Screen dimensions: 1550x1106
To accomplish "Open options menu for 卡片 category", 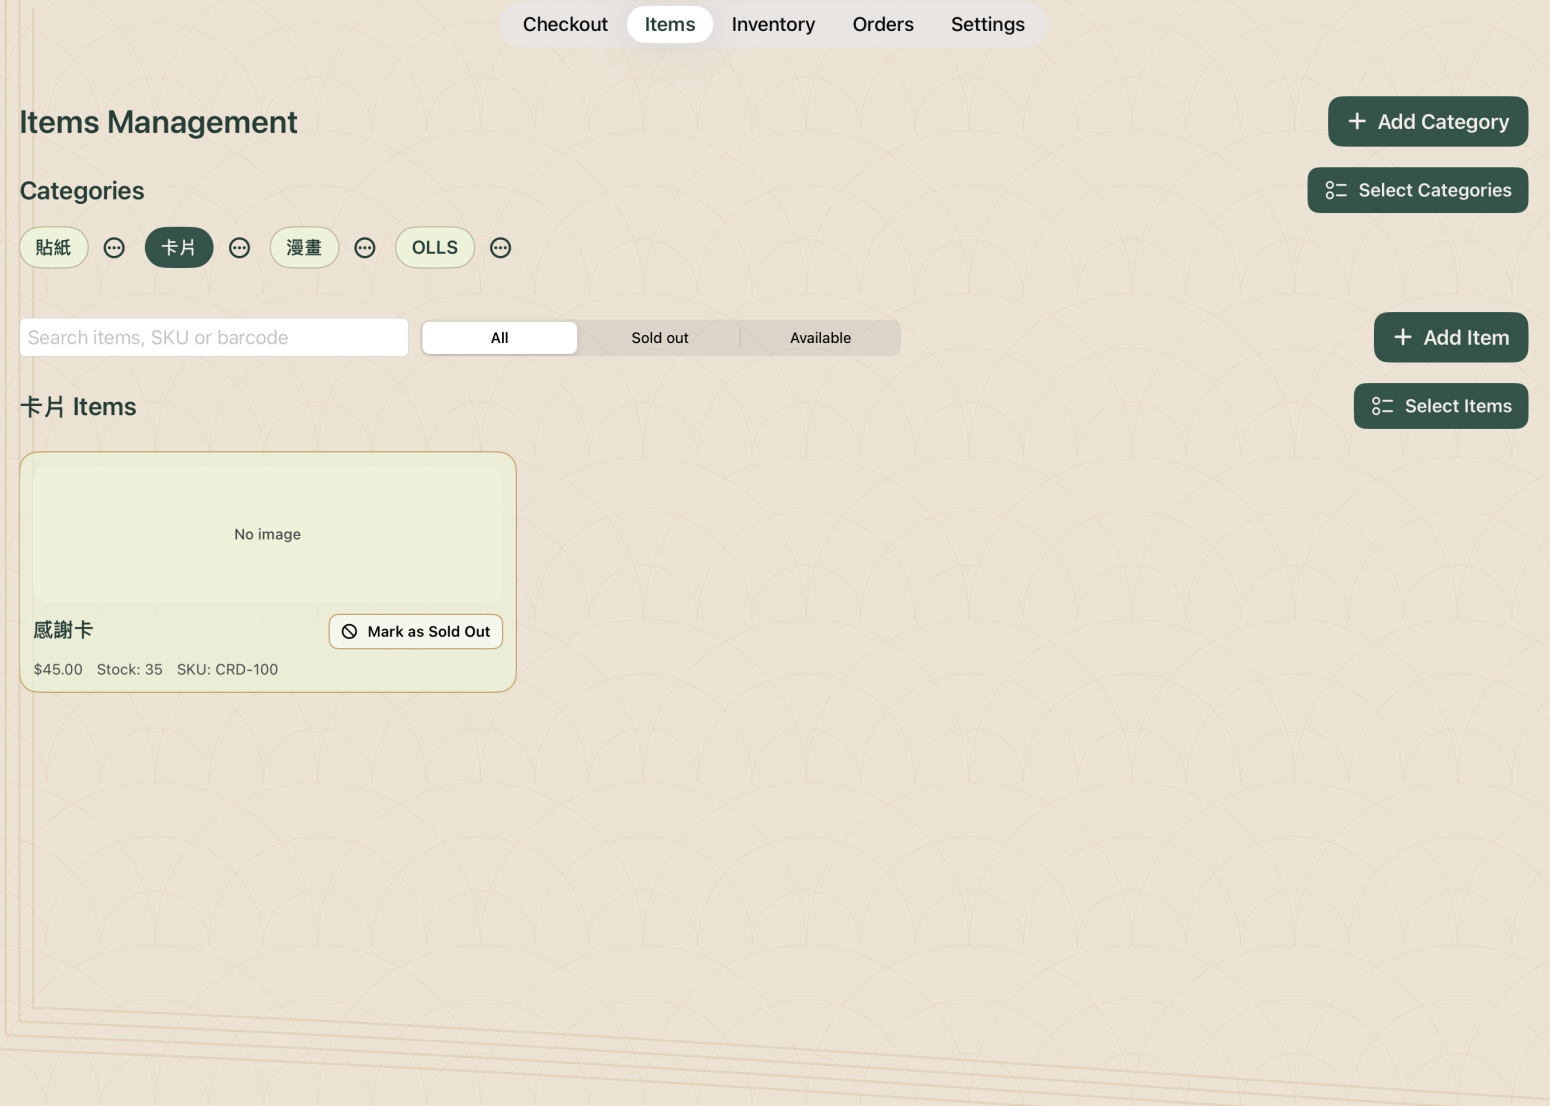I will click(239, 248).
